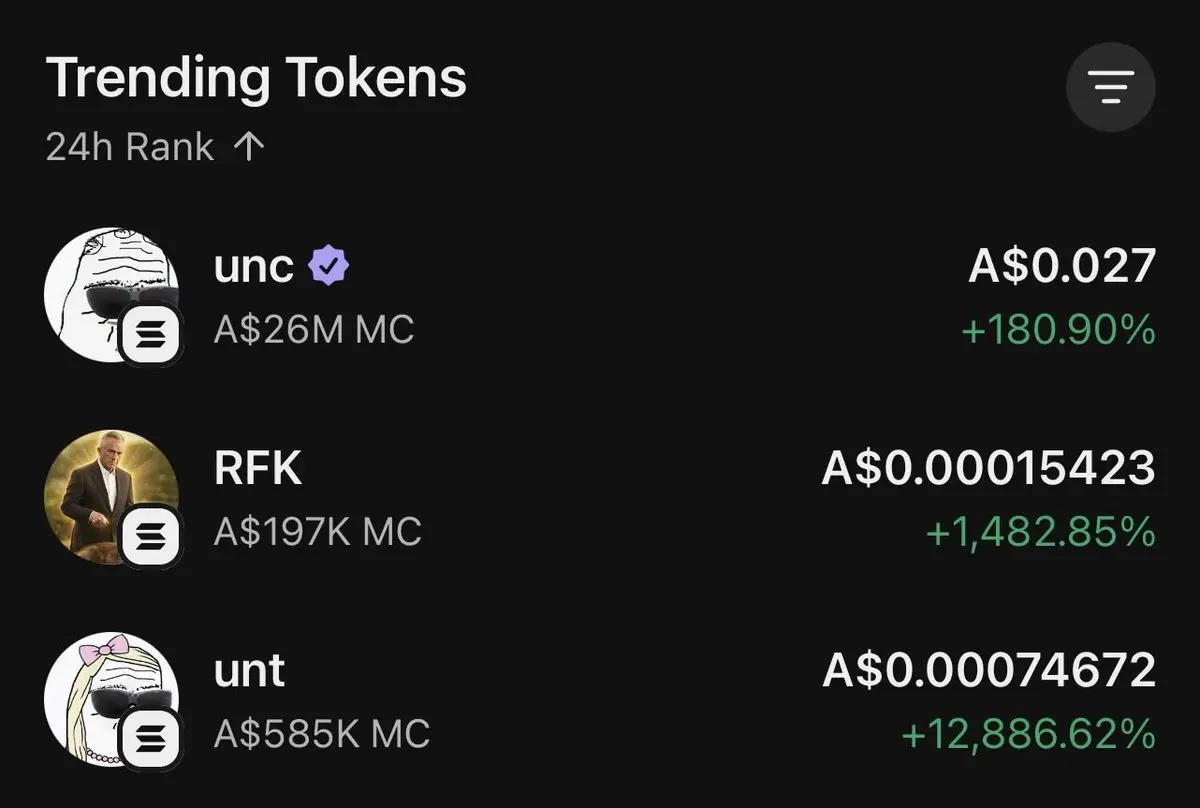Viewport: 1200px width, 808px height.
Task: Click RFK price A$0.00015423
Action: [988, 468]
